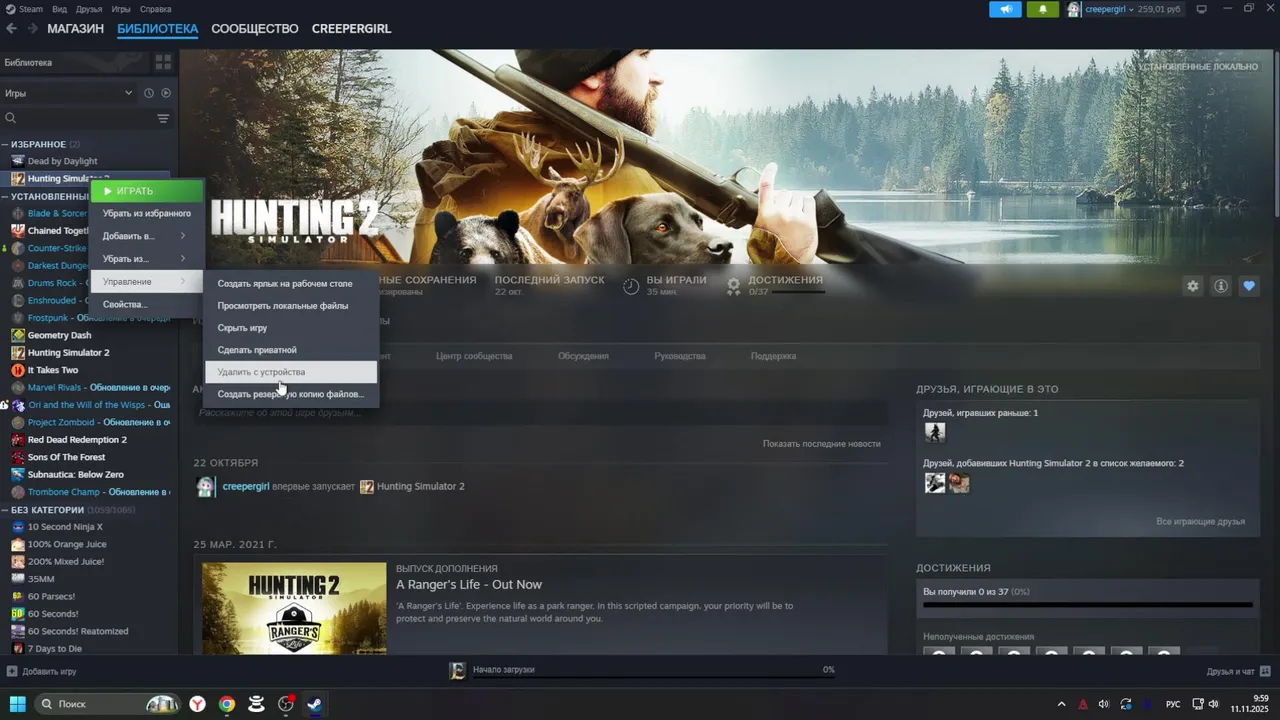Open the Поддержка tab
1280x720 pixels.
pyautogui.click(x=773, y=356)
